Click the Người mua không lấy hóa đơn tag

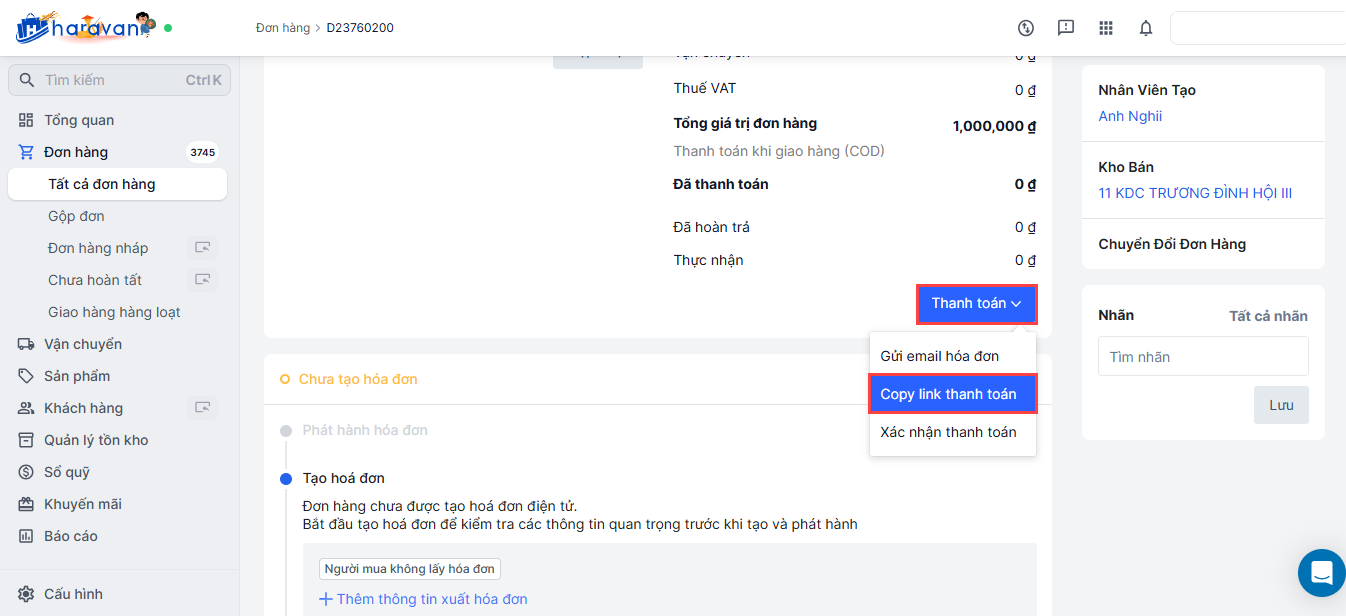(410, 569)
